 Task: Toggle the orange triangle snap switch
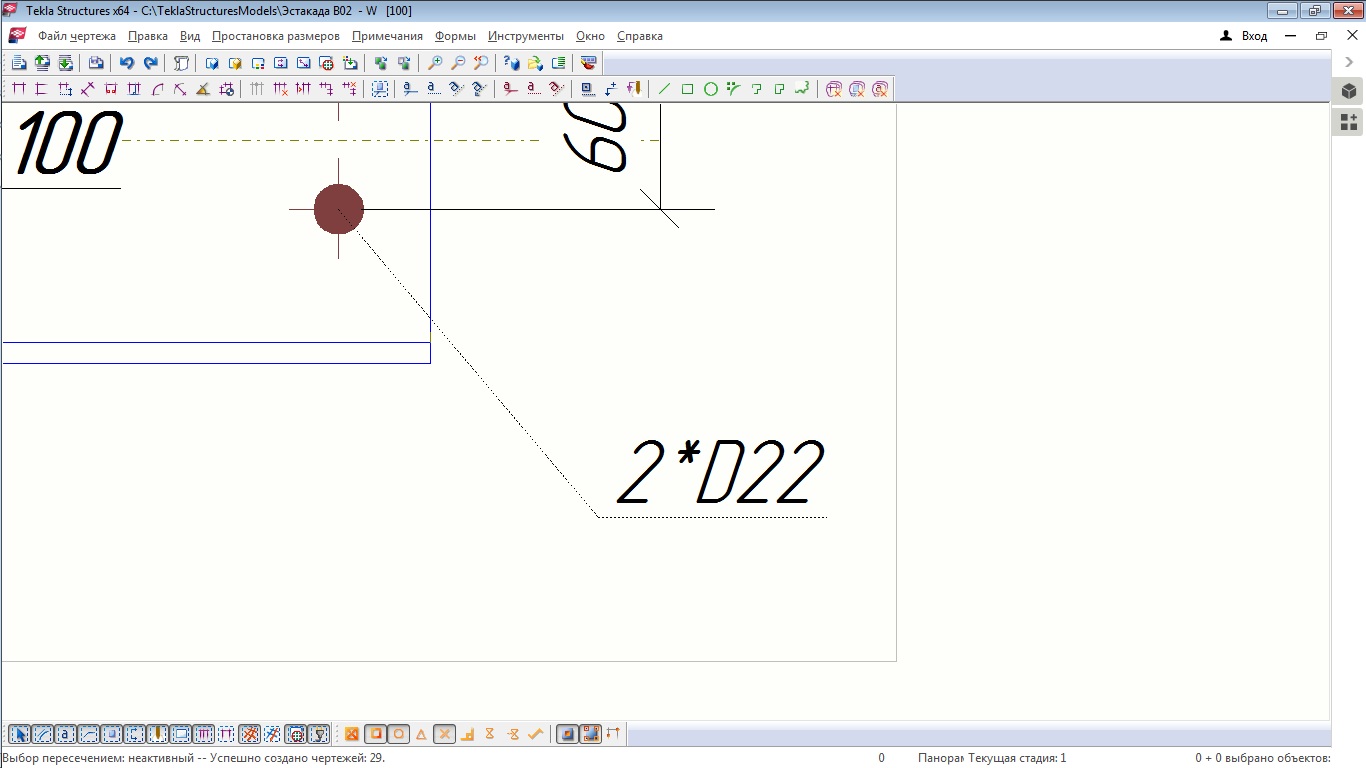coord(421,734)
